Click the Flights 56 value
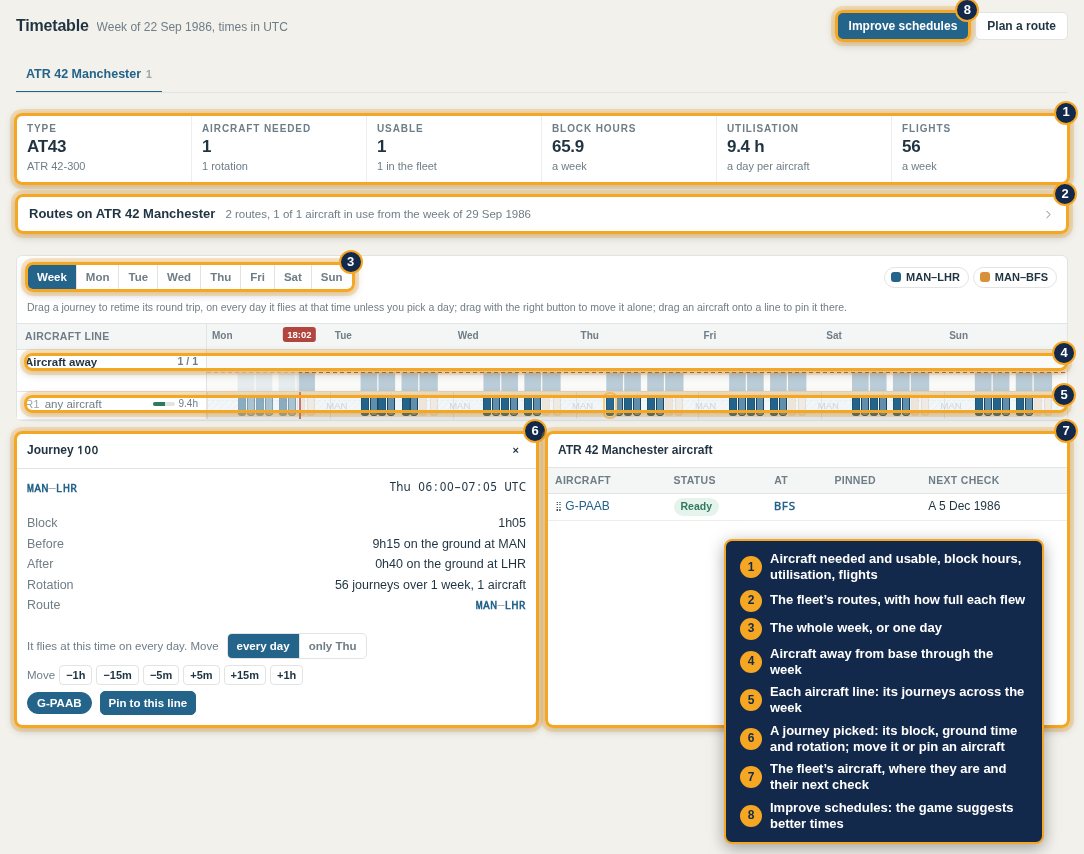This screenshot has height=854, width=1084. click(x=911, y=147)
